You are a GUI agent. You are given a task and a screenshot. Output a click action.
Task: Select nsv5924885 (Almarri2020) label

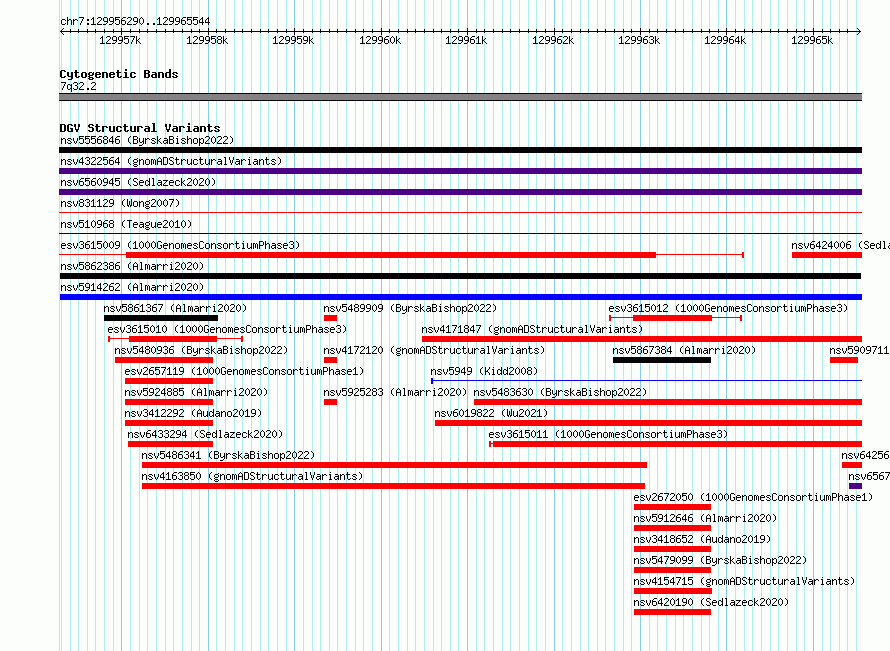pos(196,392)
